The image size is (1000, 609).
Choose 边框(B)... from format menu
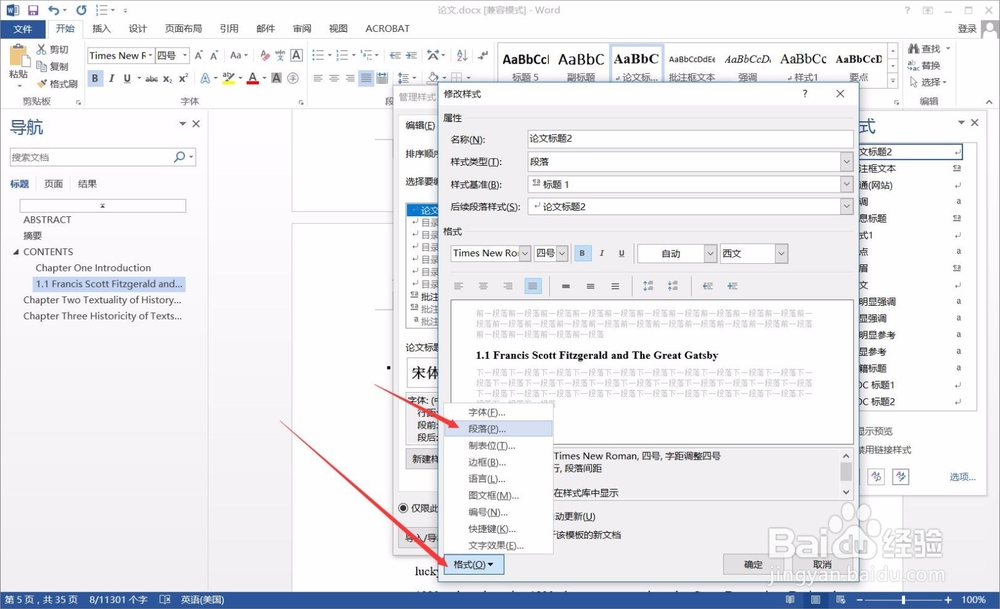tap(498, 462)
